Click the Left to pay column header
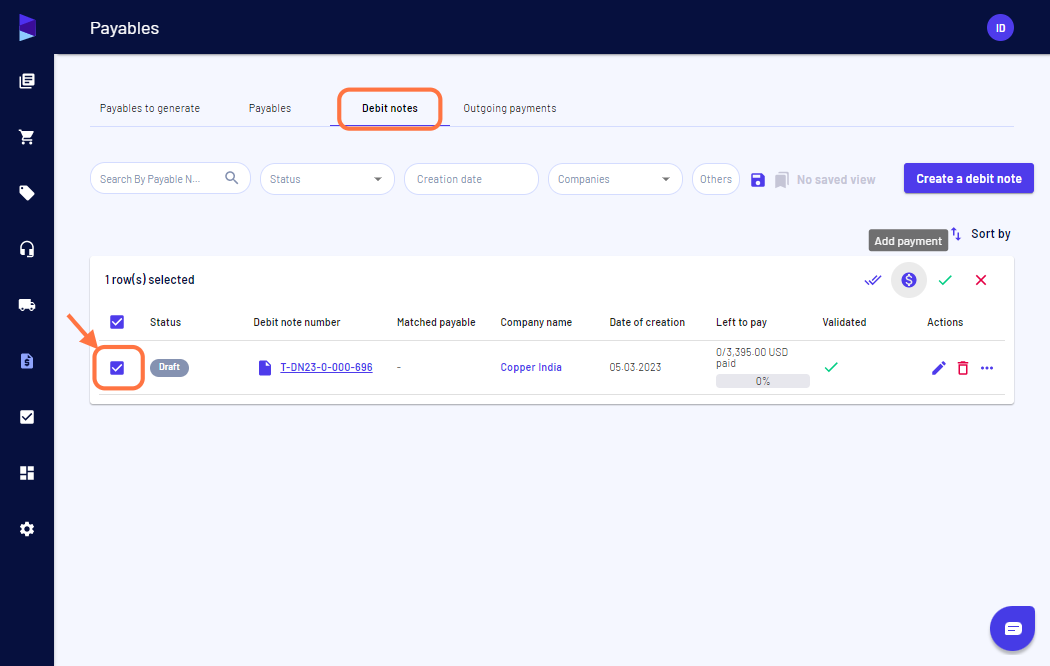Viewport: 1050px width, 666px height. point(741,322)
